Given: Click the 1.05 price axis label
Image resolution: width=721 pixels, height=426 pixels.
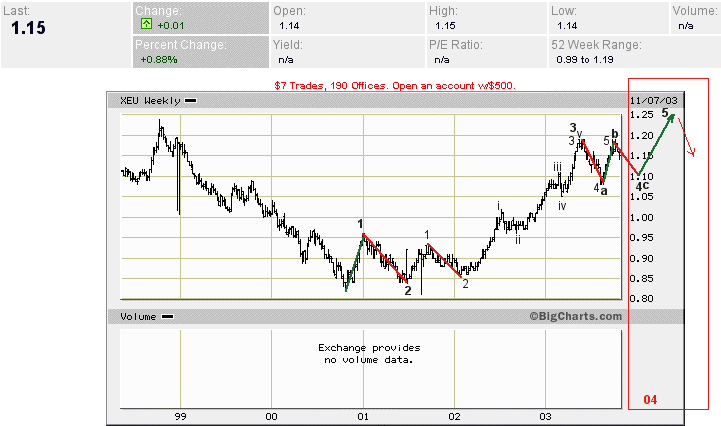Looking at the screenshot, I should point(641,196).
